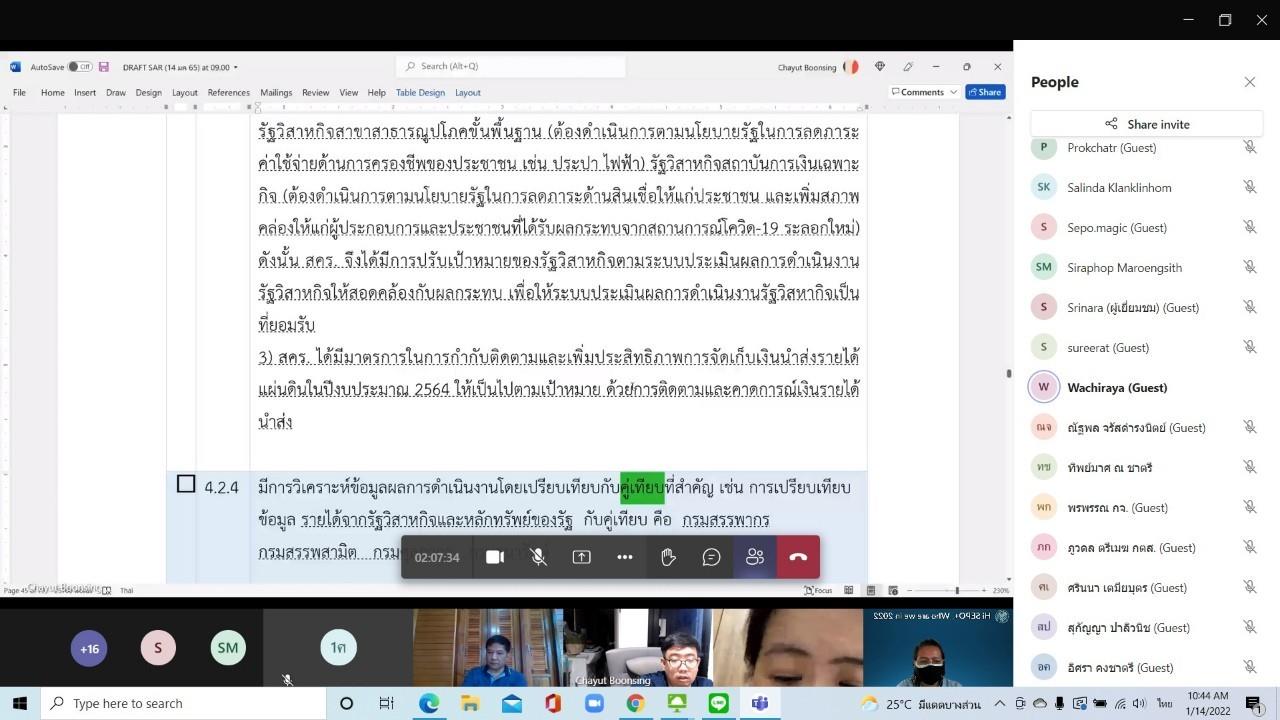This screenshot has height=720, width=1280.
Task: Unmute the microphone in meeting toolbar
Action: (538, 557)
